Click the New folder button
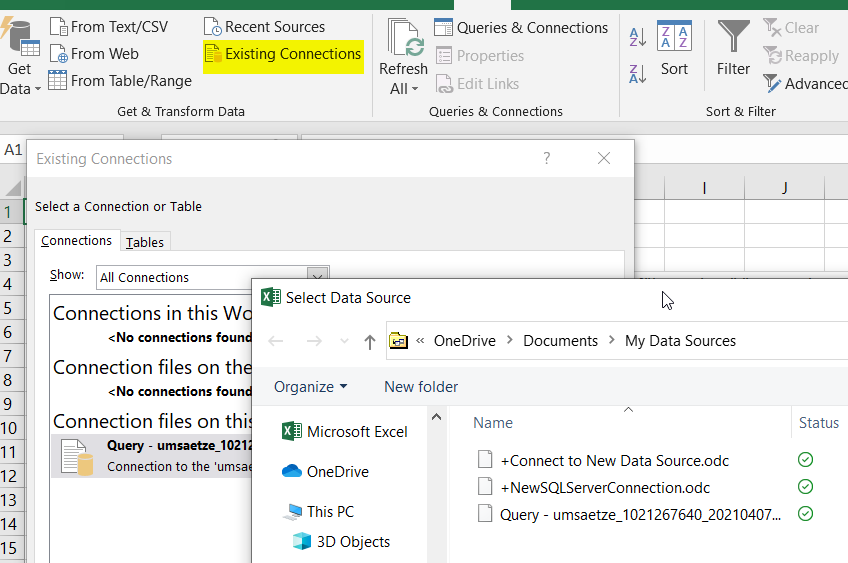The height and width of the screenshot is (563, 848). (x=421, y=387)
